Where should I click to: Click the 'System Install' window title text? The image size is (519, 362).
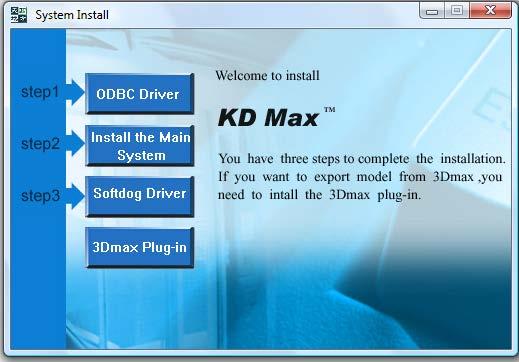click(x=72, y=15)
